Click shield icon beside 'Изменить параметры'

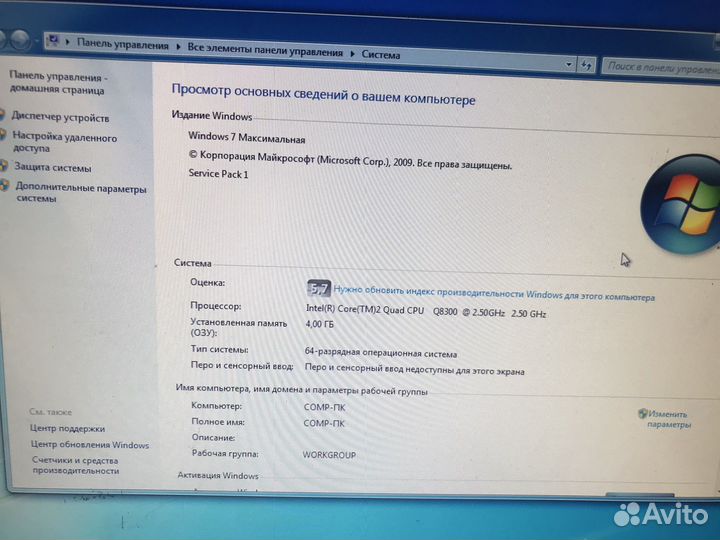tap(642, 413)
